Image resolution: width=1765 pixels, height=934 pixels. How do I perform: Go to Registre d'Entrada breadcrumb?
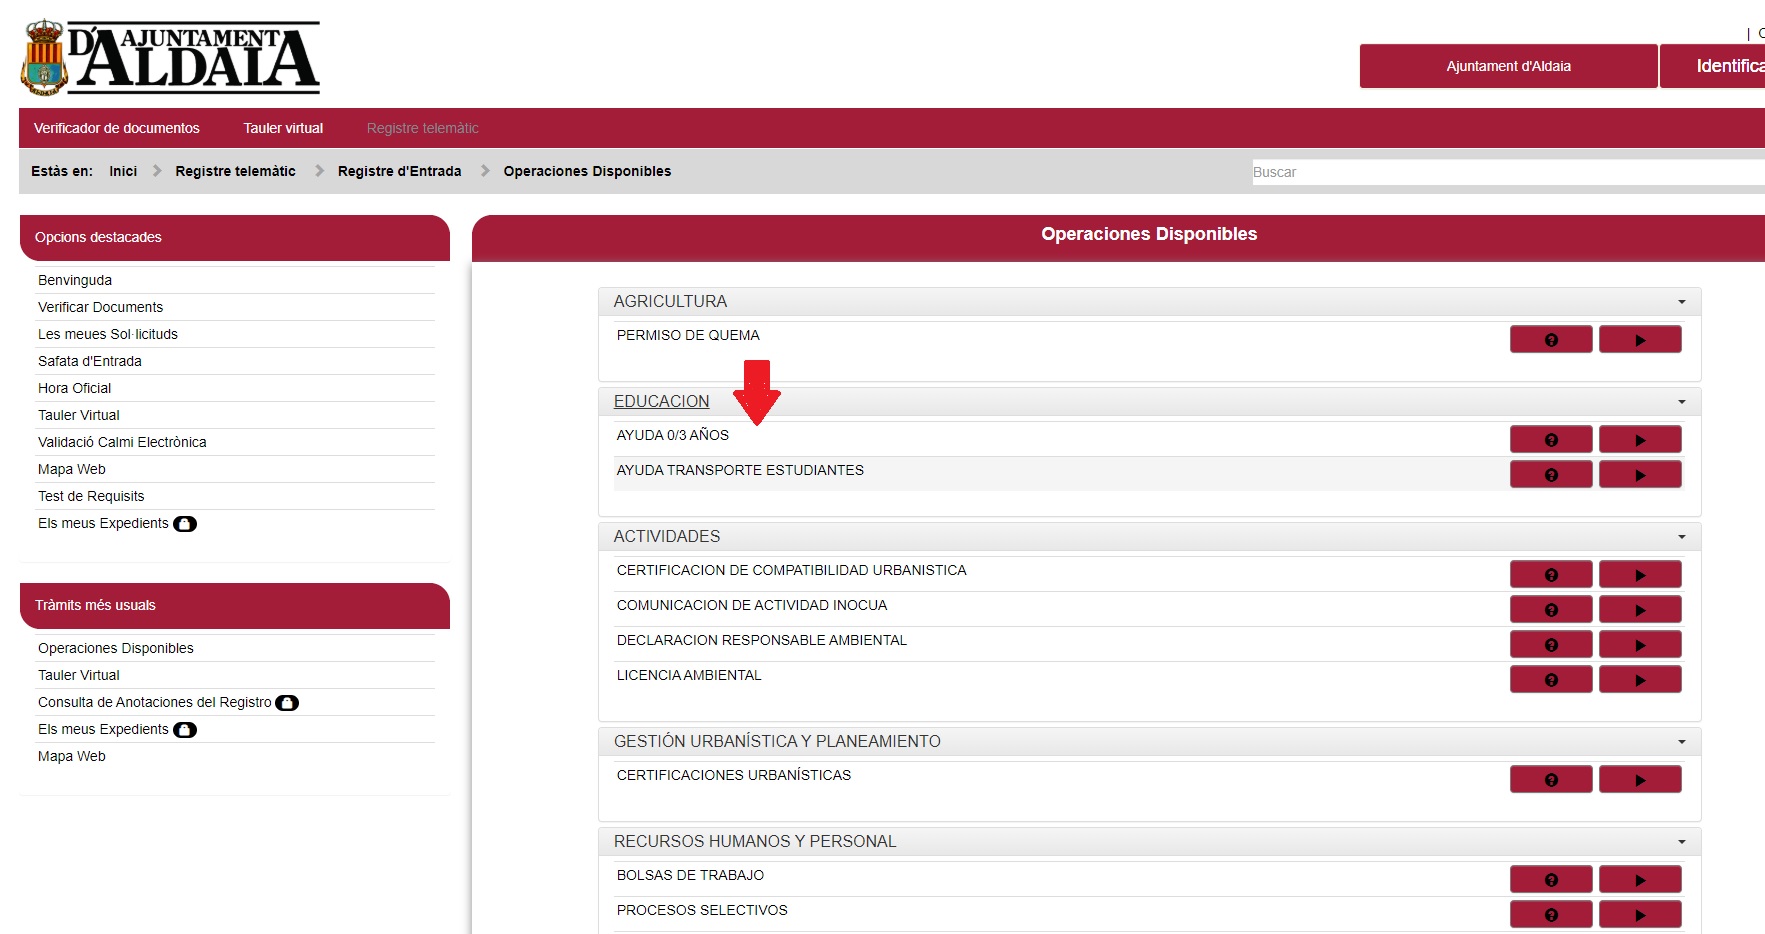[399, 171]
